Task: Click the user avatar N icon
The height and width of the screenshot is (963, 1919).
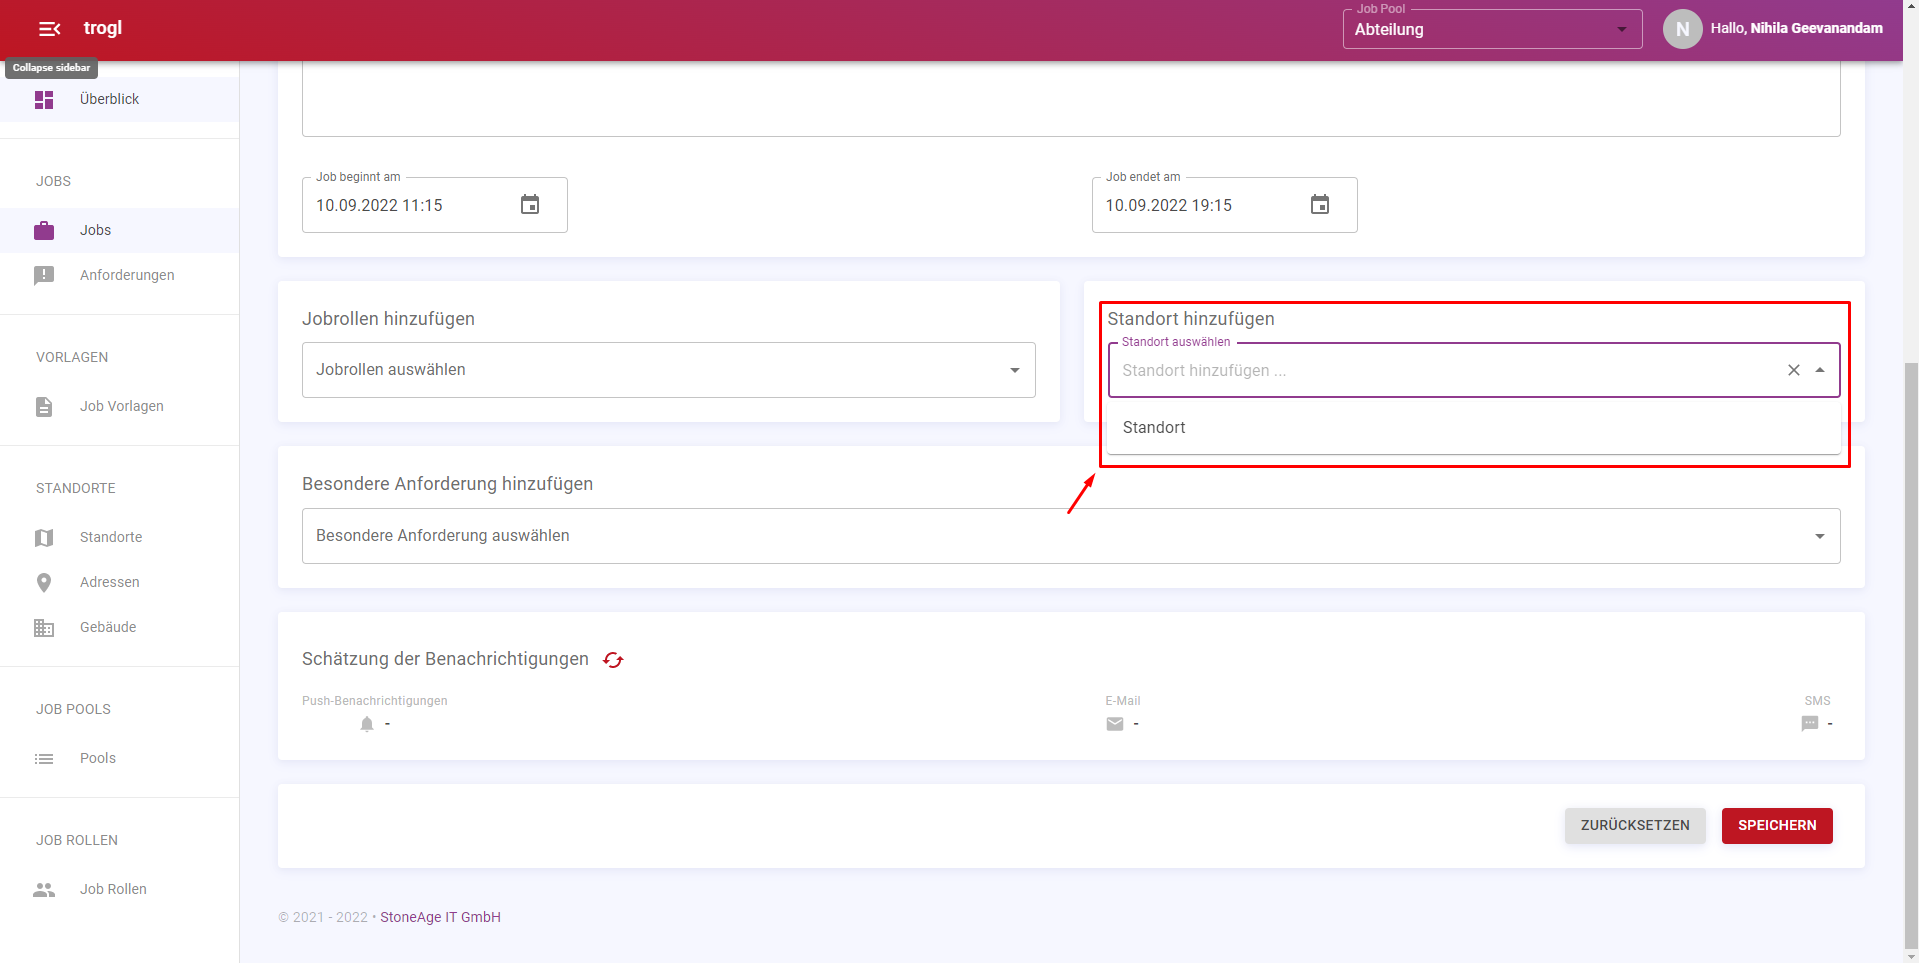Action: point(1682,29)
